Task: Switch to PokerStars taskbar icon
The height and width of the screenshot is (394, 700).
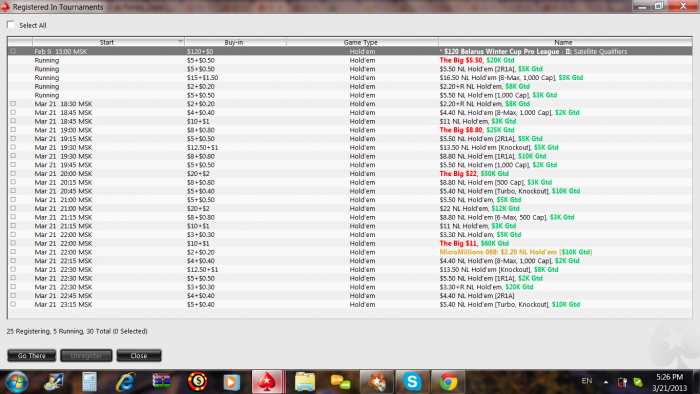Action: [267, 382]
